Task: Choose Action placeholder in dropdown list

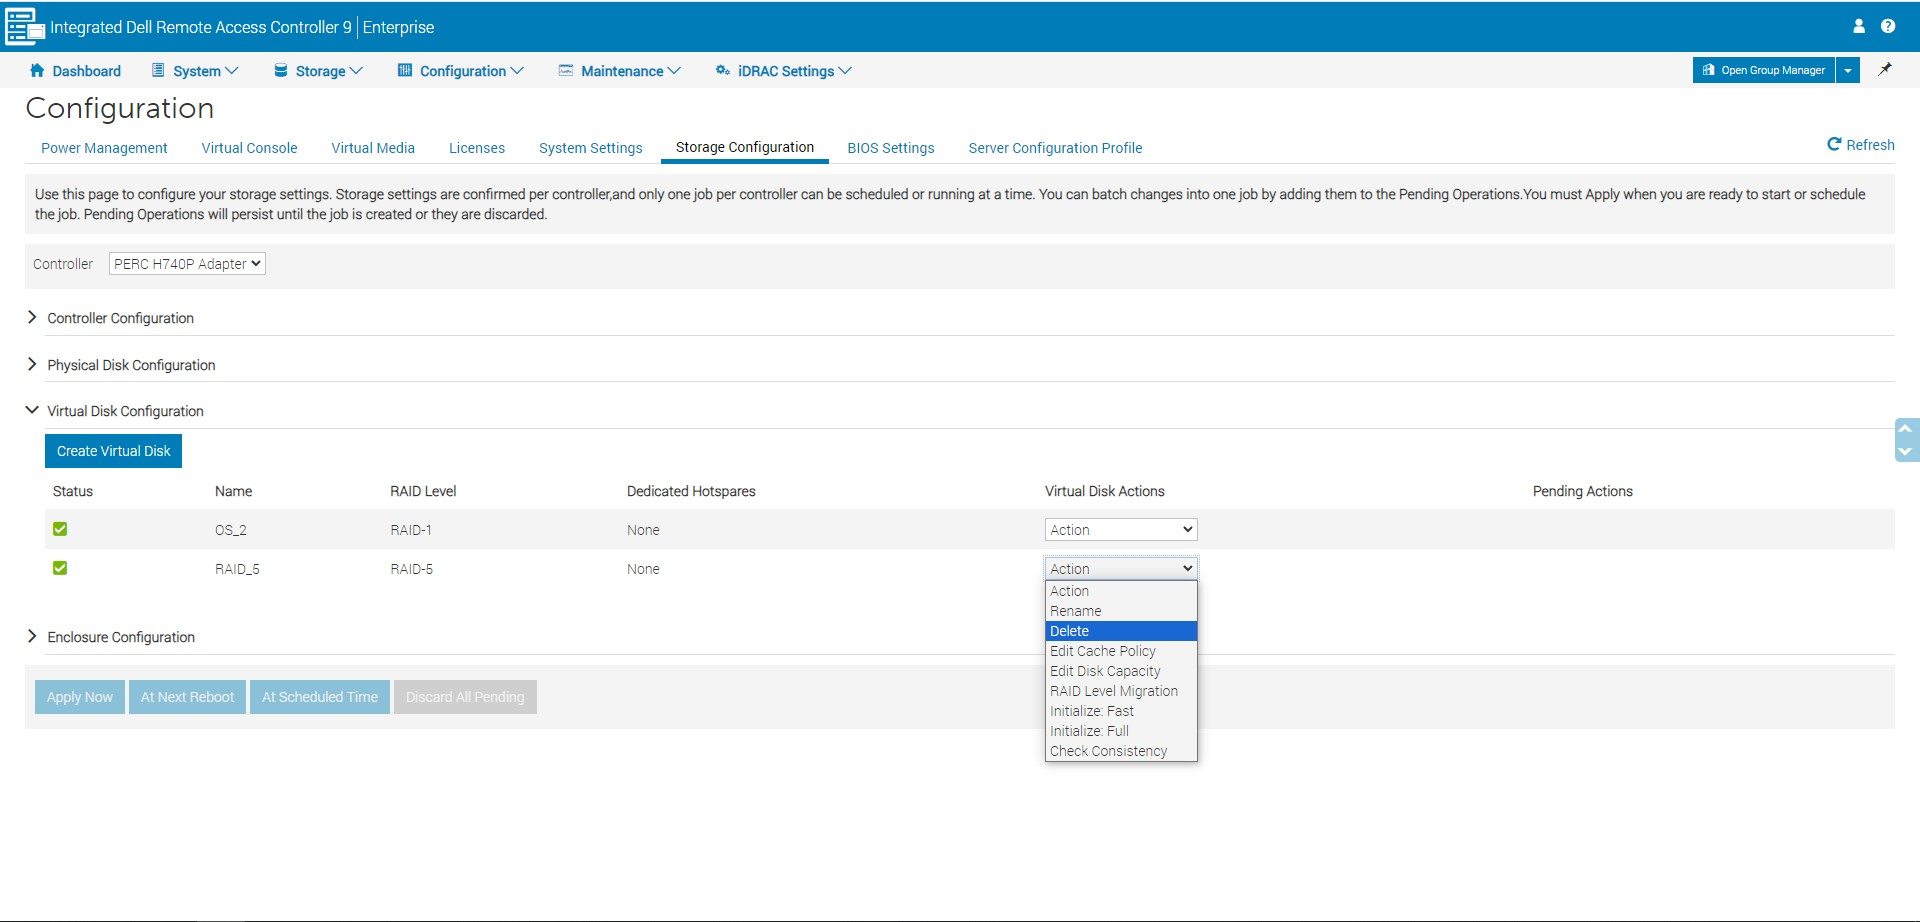Action: click(x=1121, y=591)
